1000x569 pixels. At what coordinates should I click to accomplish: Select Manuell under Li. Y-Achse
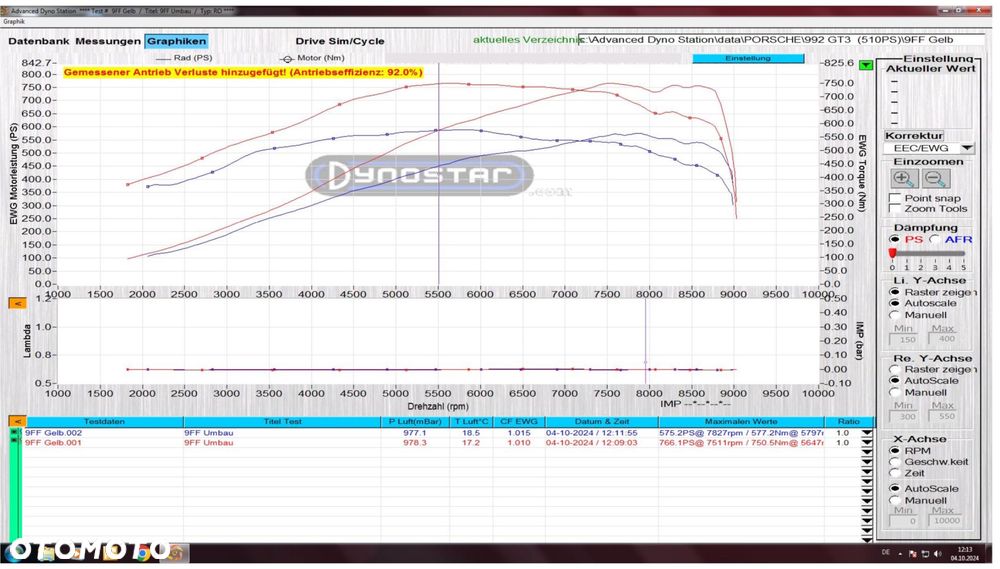pos(895,315)
